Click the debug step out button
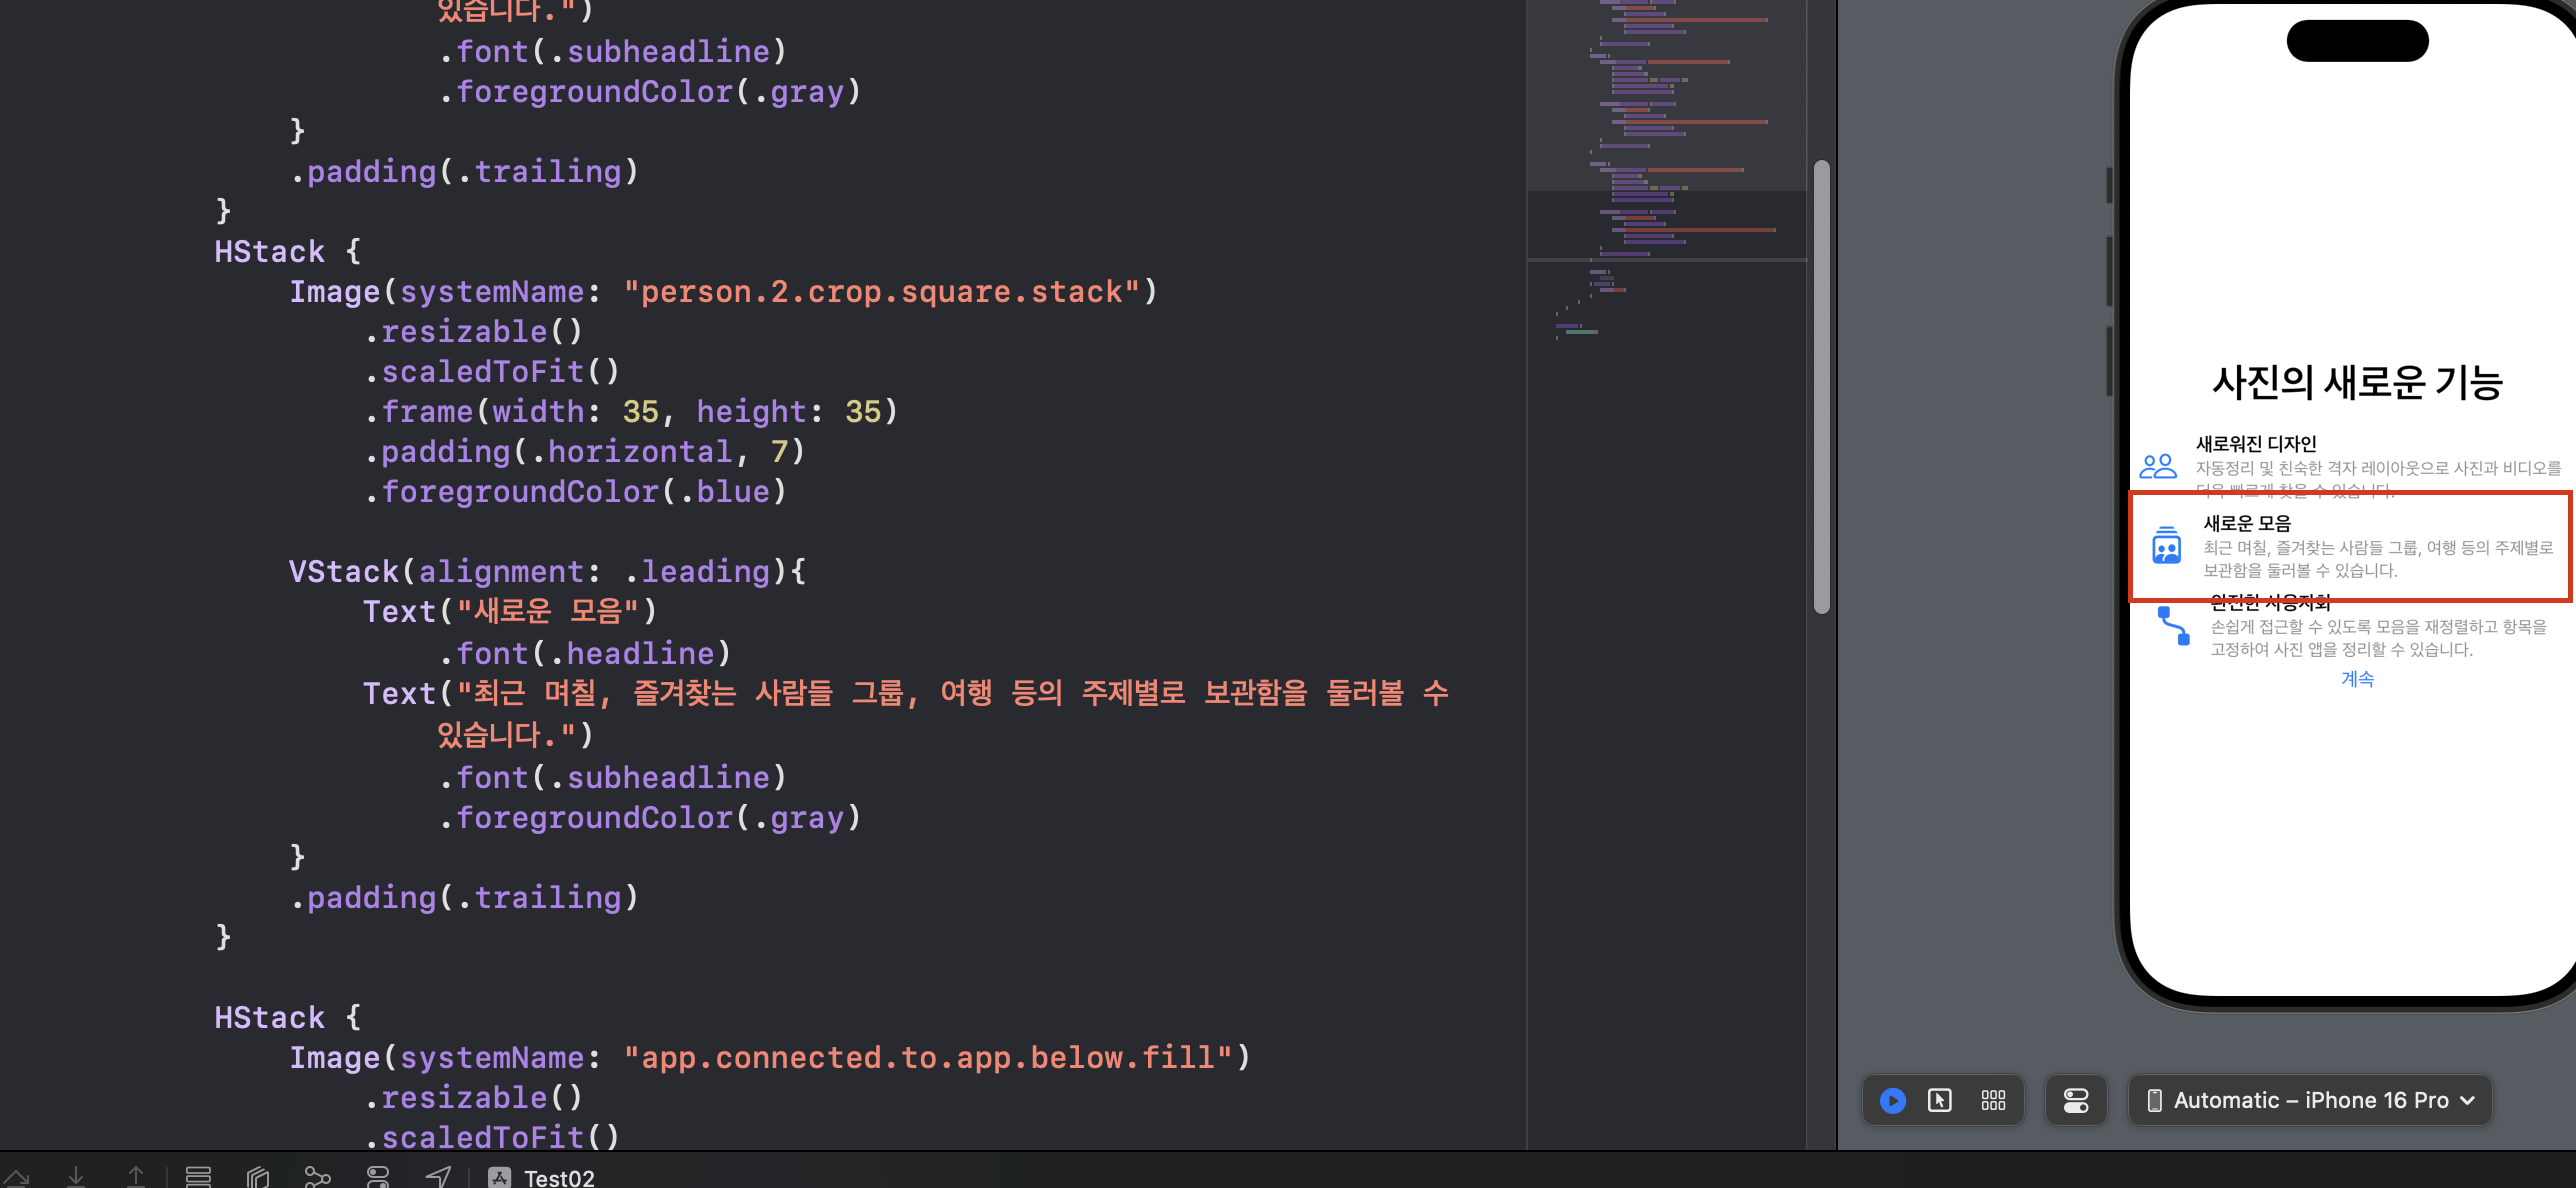The image size is (2576, 1188). [x=136, y=1177]
